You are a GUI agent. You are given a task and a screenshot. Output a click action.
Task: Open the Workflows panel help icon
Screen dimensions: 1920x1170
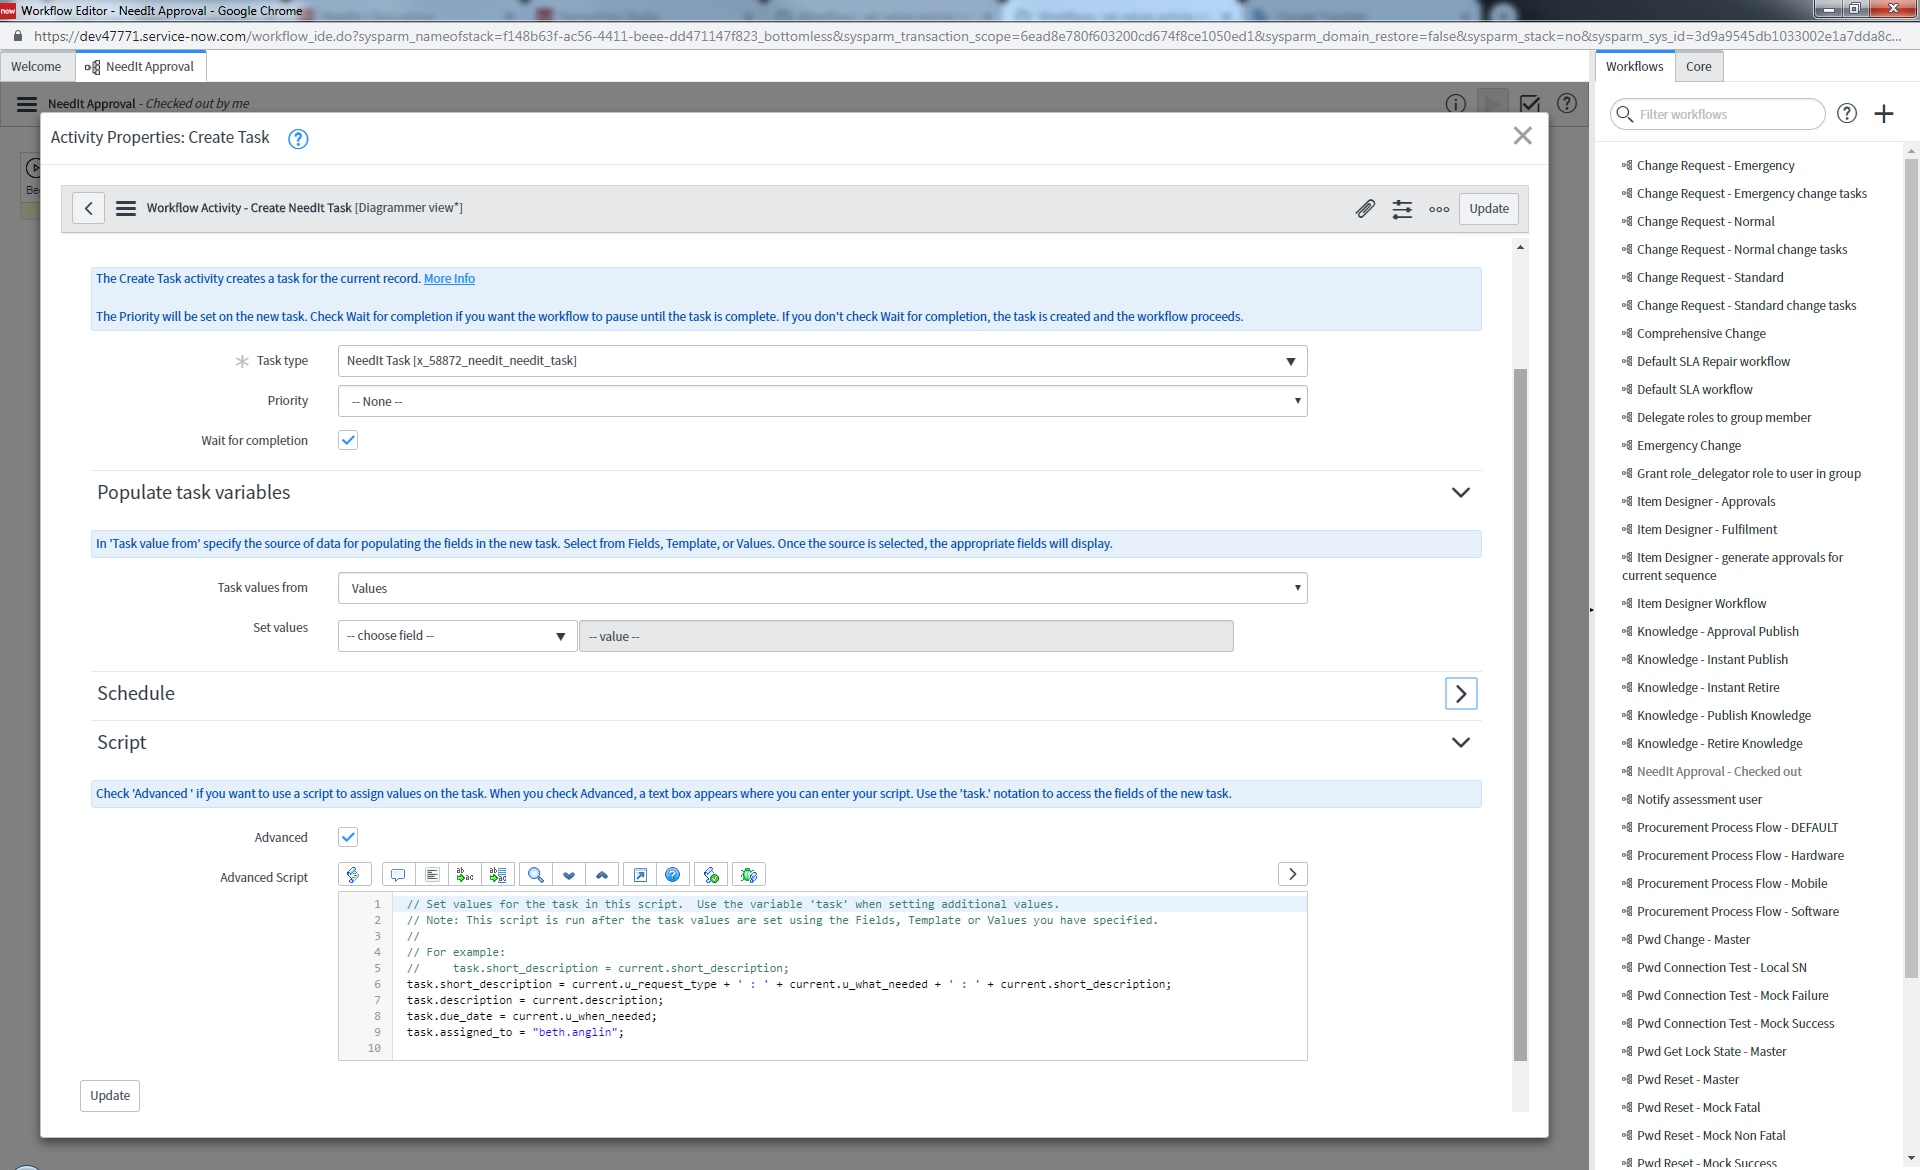tap(1847, 114)
